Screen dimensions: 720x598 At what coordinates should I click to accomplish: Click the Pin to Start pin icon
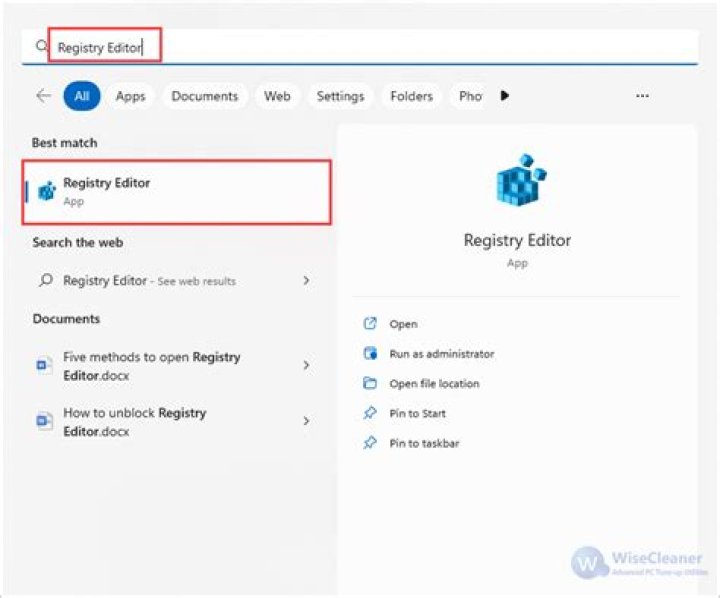[370, 413]
